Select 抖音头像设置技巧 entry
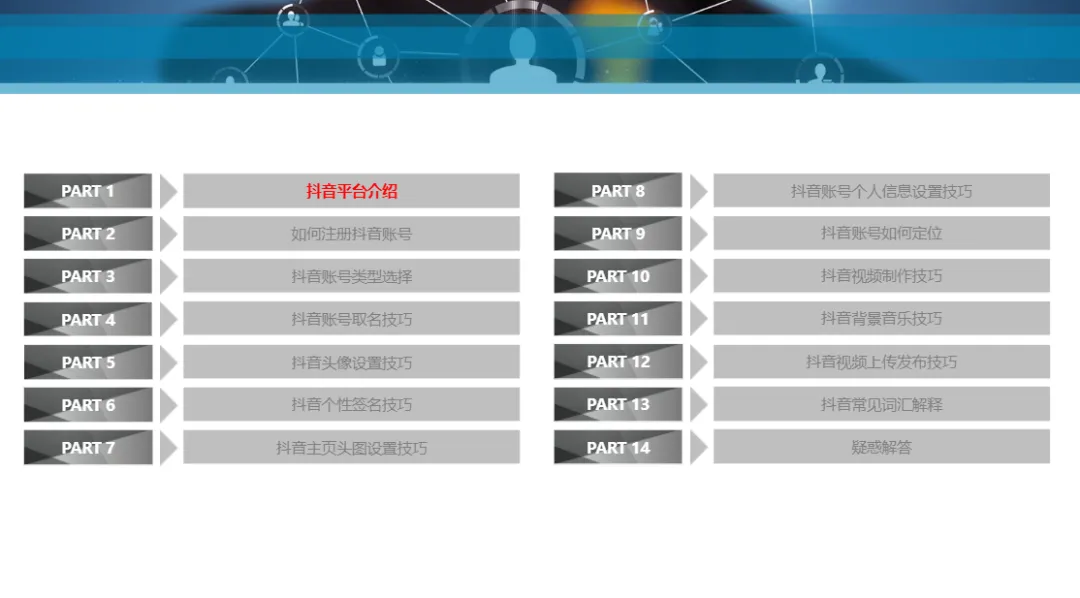The width and height of the screenshot is (1080, 598). click(x=351, y=362)
